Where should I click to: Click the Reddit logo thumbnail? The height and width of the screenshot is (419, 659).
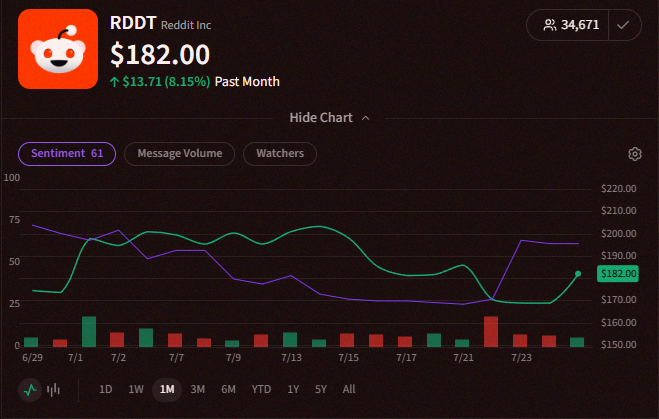(58, 49)
